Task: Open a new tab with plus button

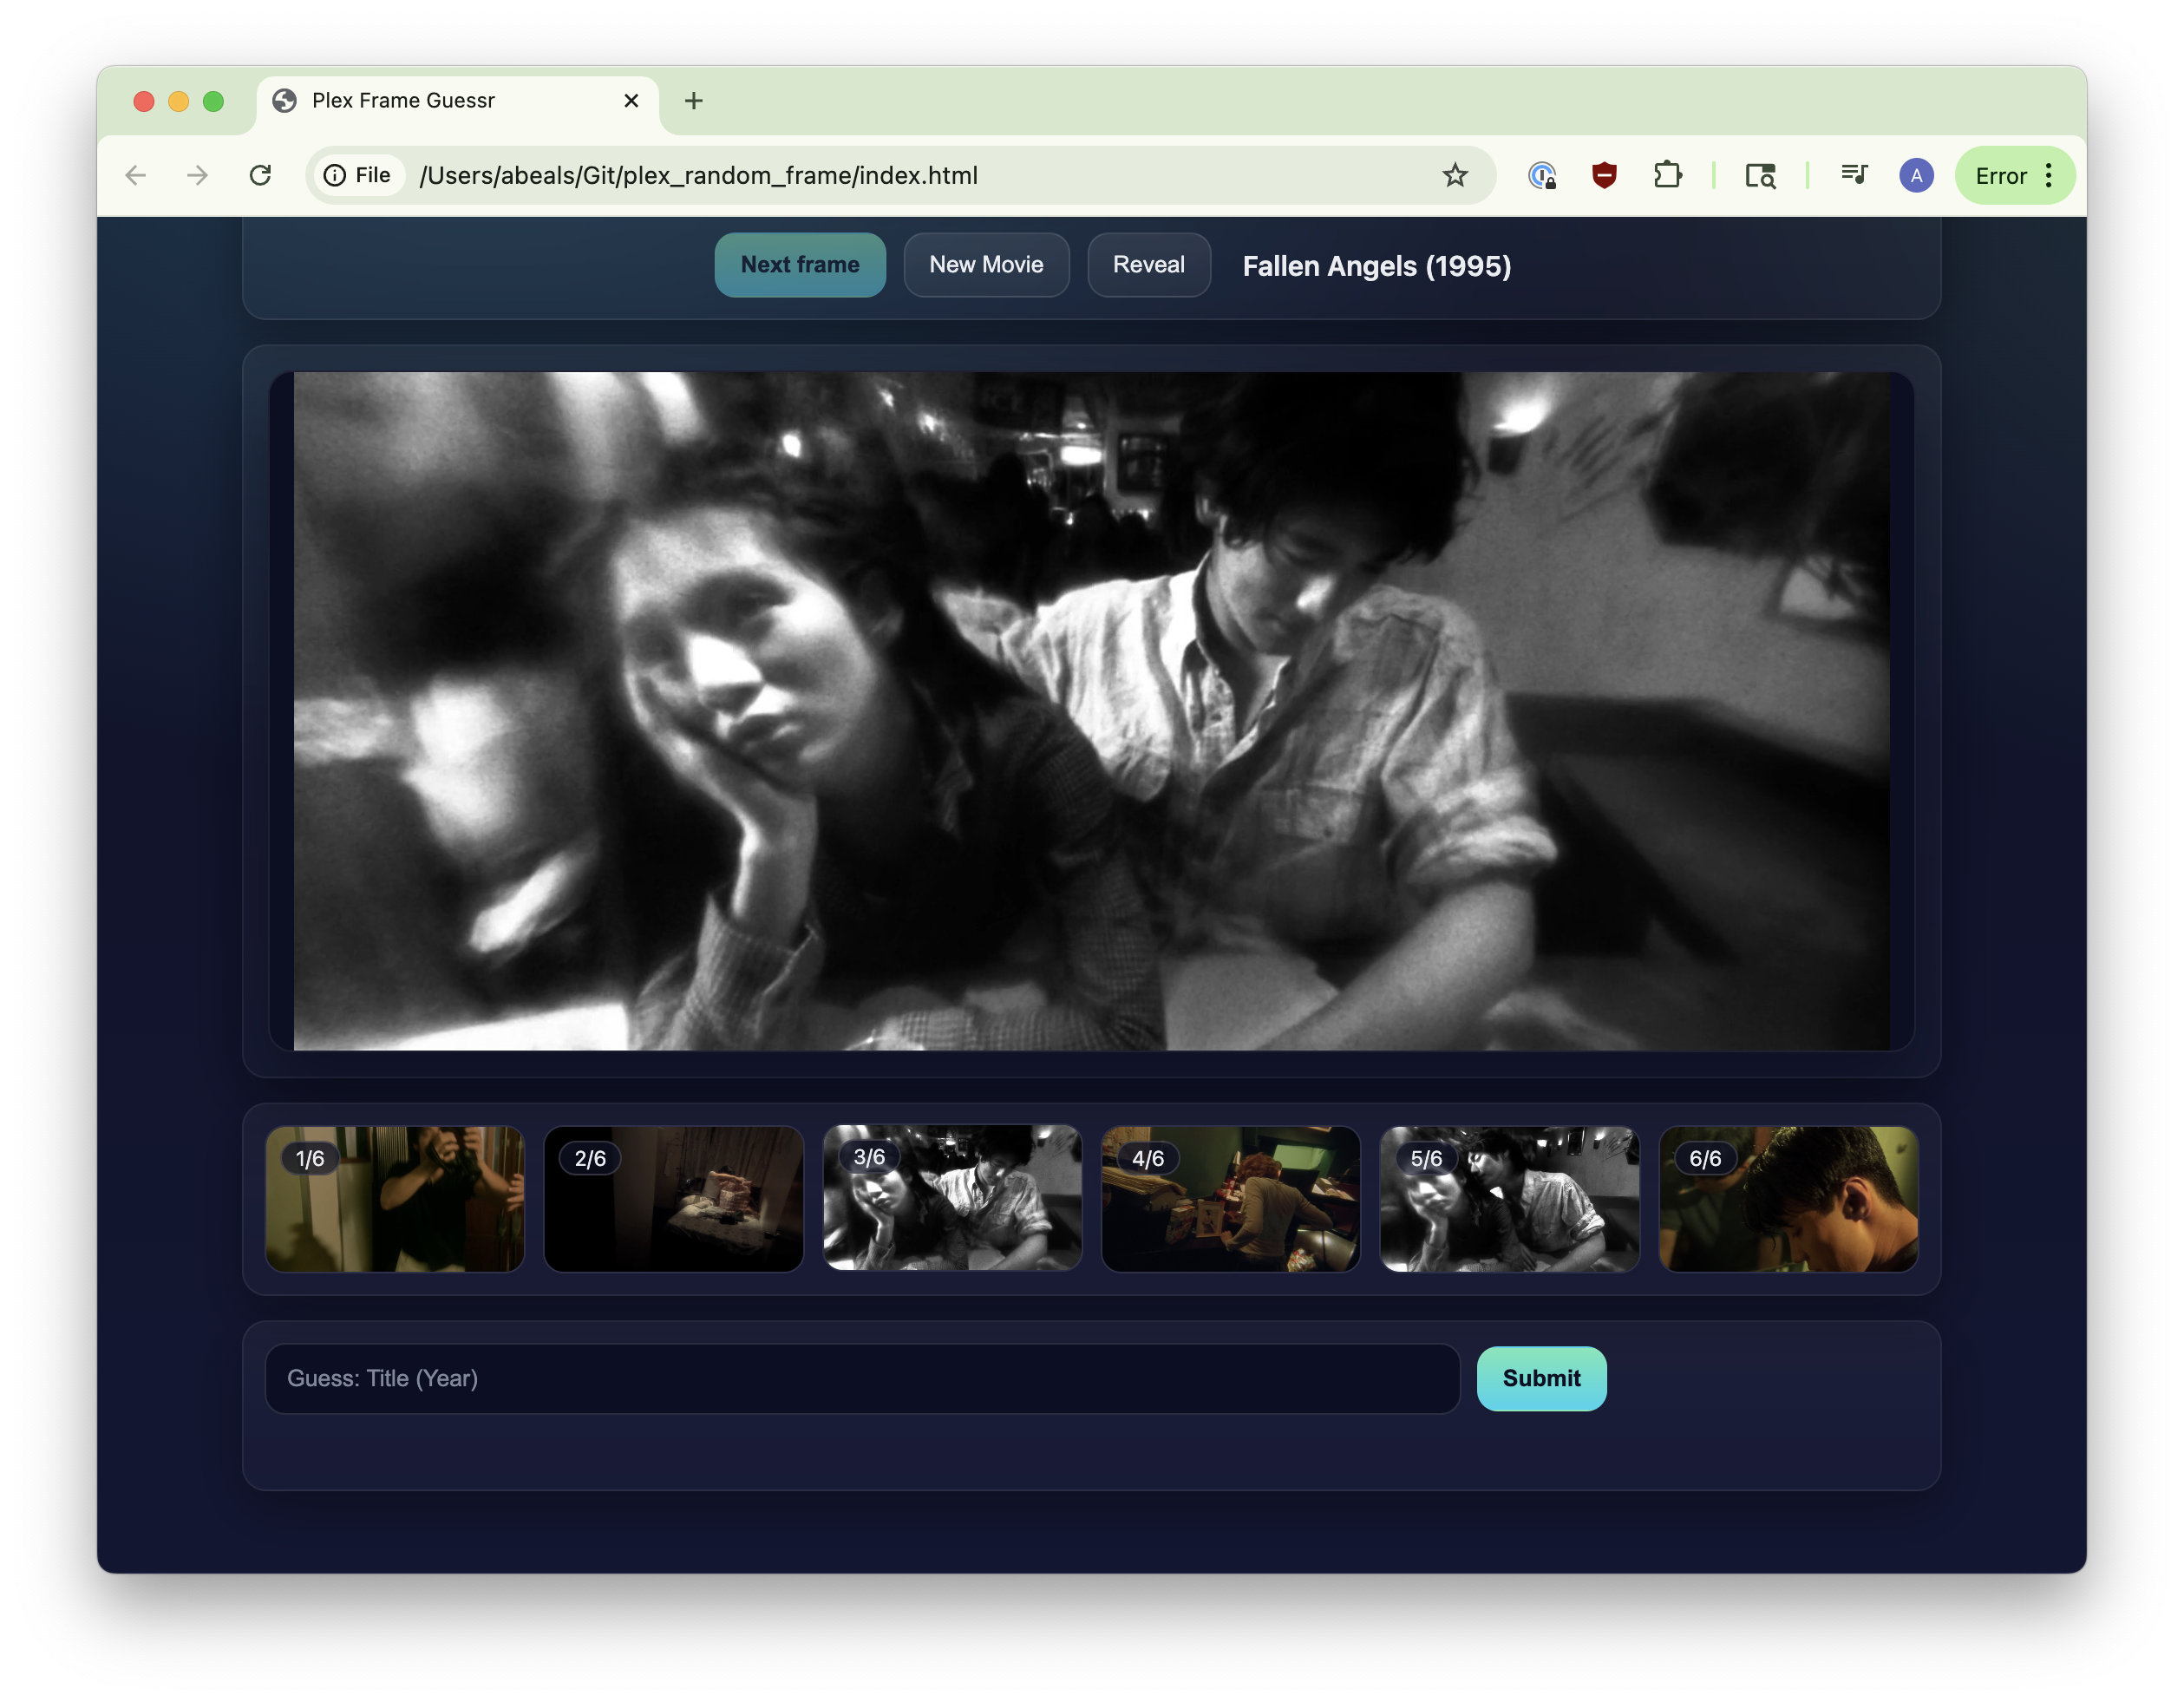Action: coord(694,101)
